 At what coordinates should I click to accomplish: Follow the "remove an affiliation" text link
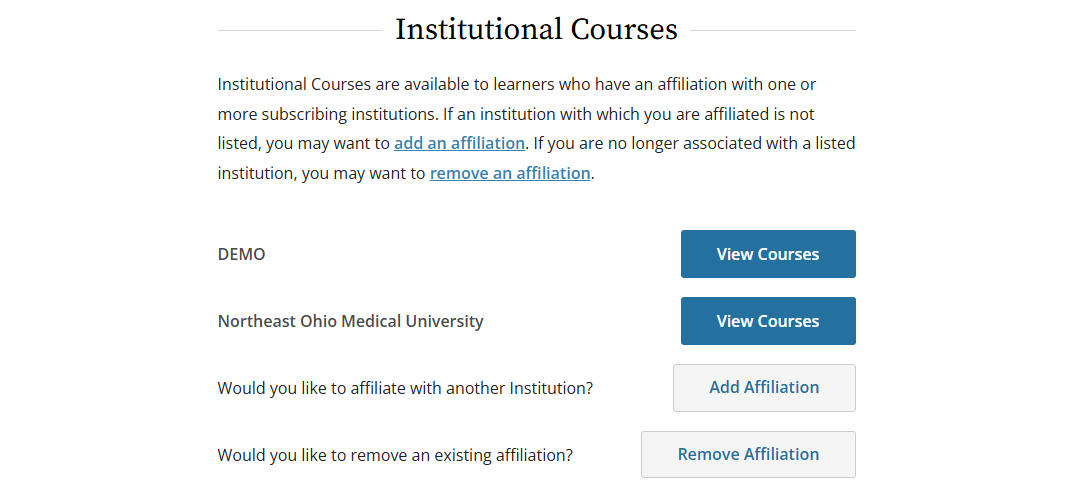pos(510,173)
